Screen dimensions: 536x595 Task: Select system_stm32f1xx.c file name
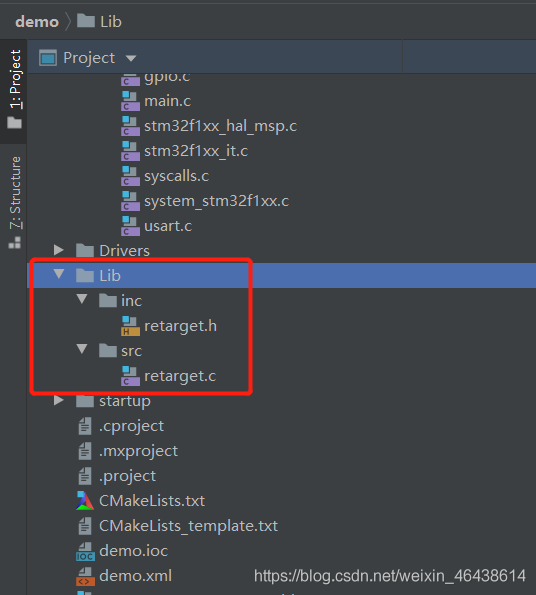pos(216,201)
